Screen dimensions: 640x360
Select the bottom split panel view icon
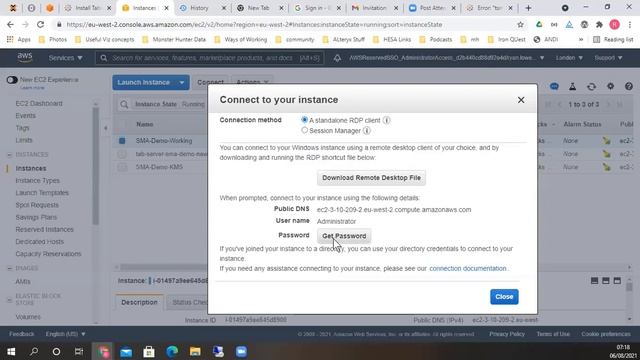click(594, 281)
